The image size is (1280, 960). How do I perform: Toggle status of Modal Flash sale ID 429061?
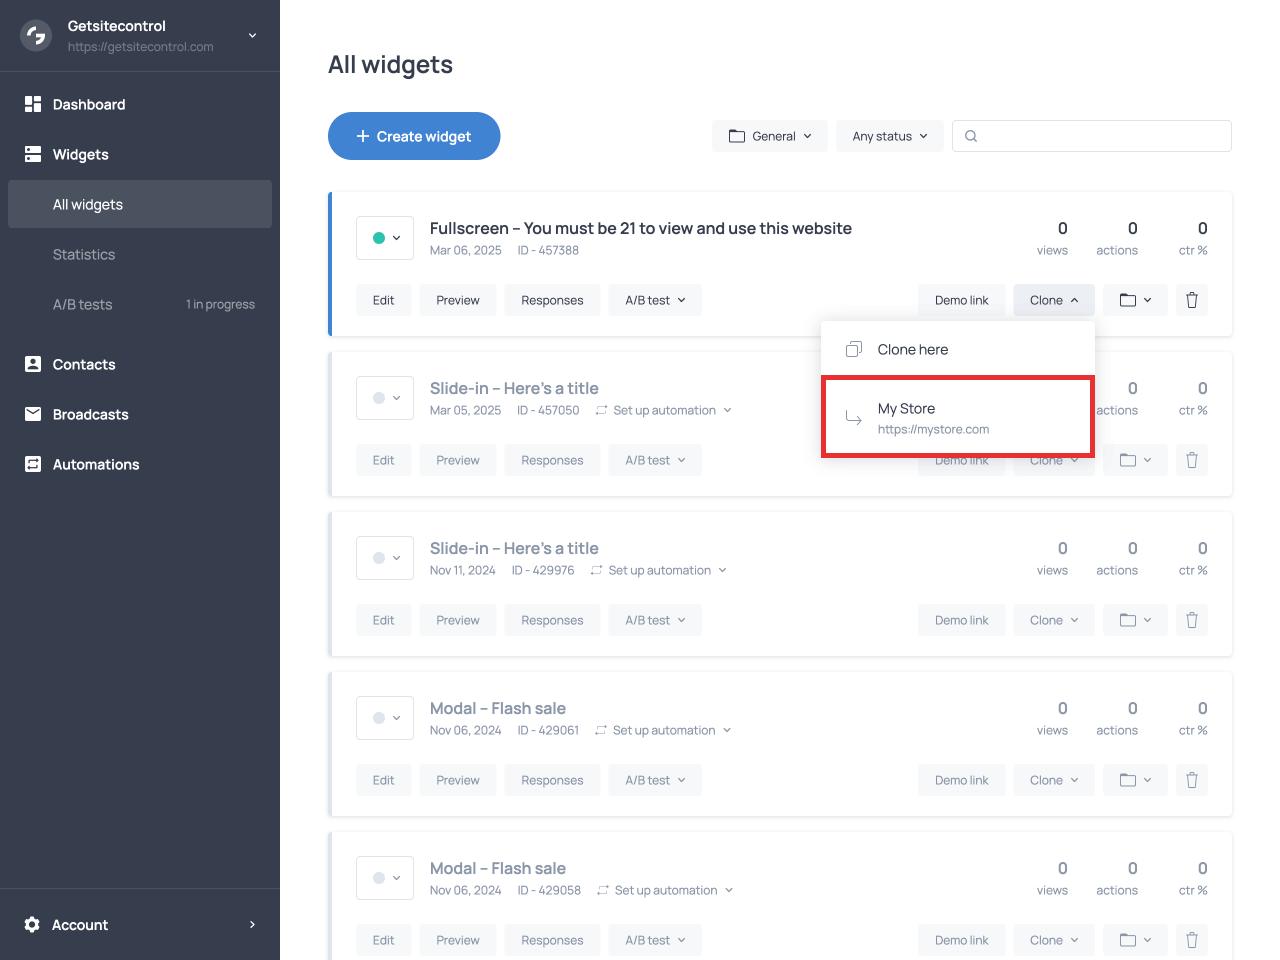385,718
